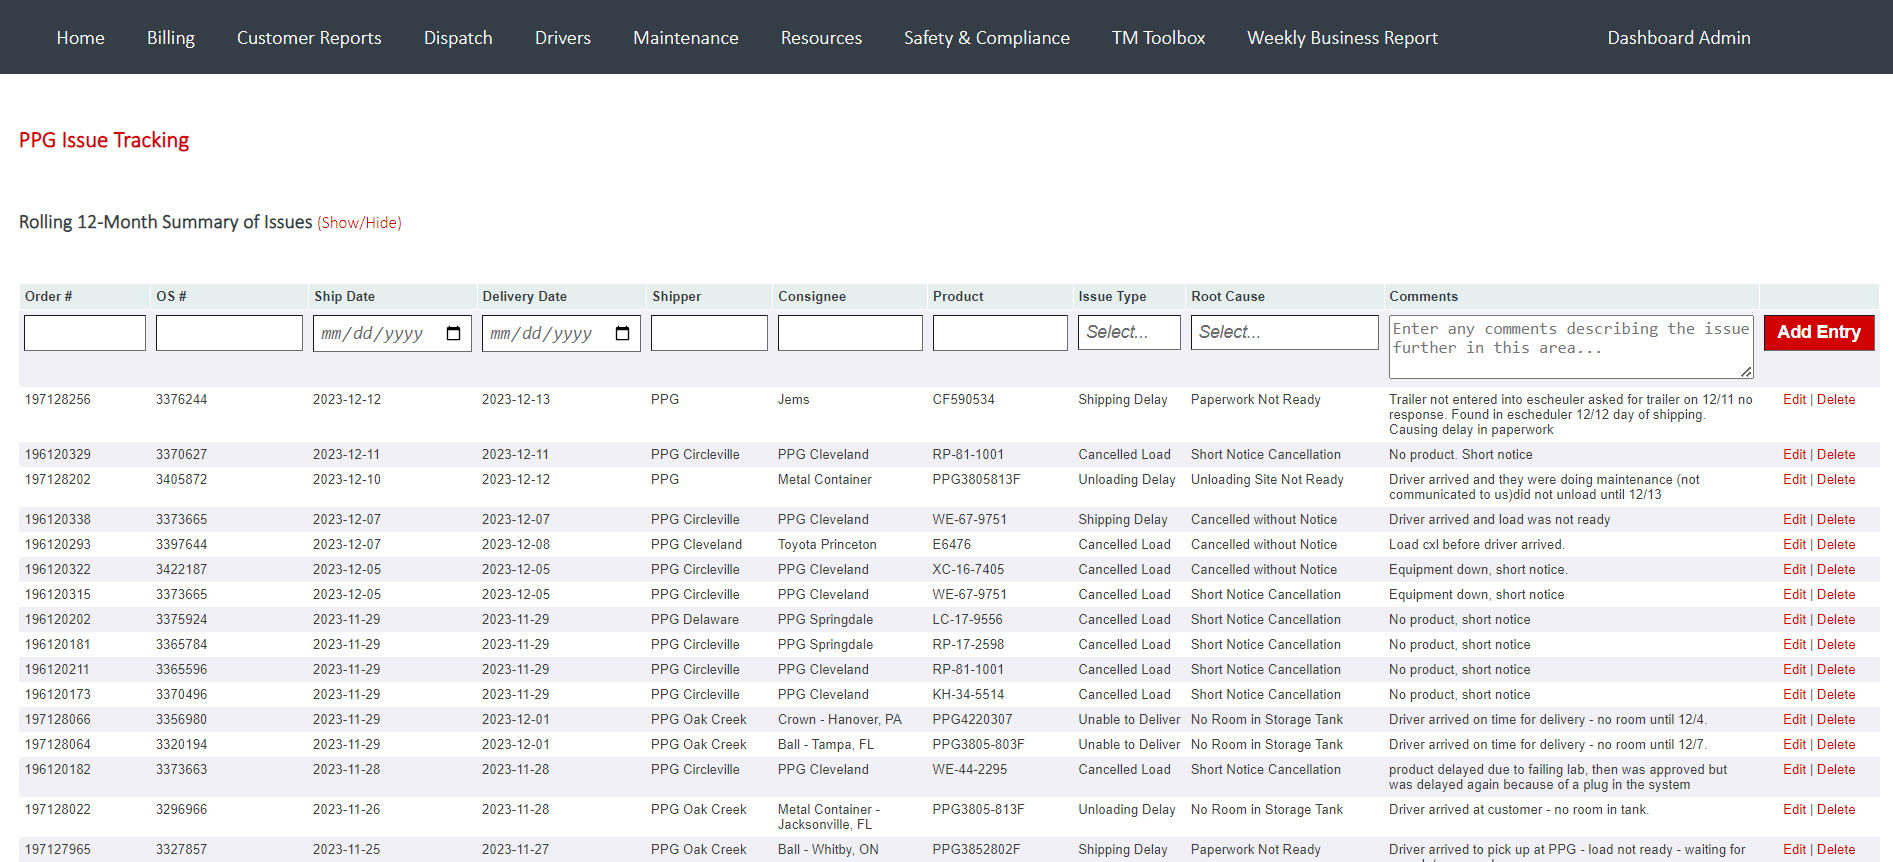This screenshot has height=862, width=1893.
Task: Edit order 196120182 entry
Action: click(1794, 769)
